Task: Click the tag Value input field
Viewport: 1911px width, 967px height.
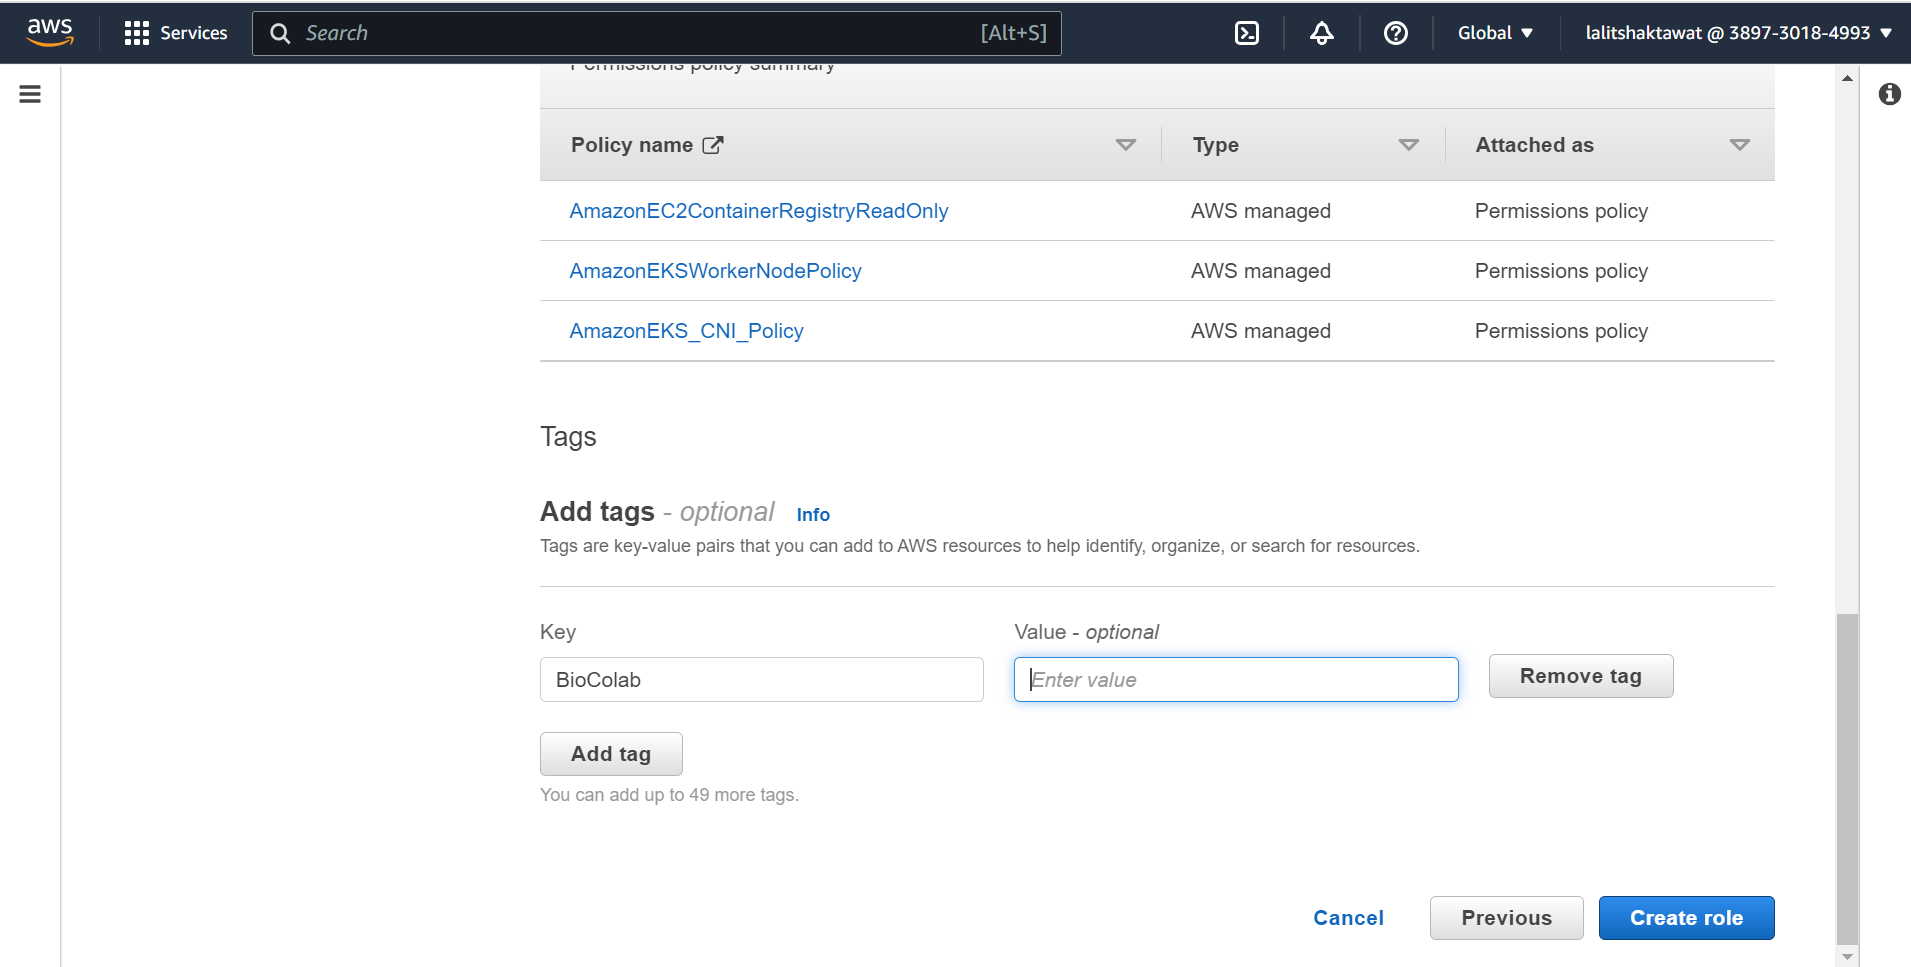Action: 1236,680
